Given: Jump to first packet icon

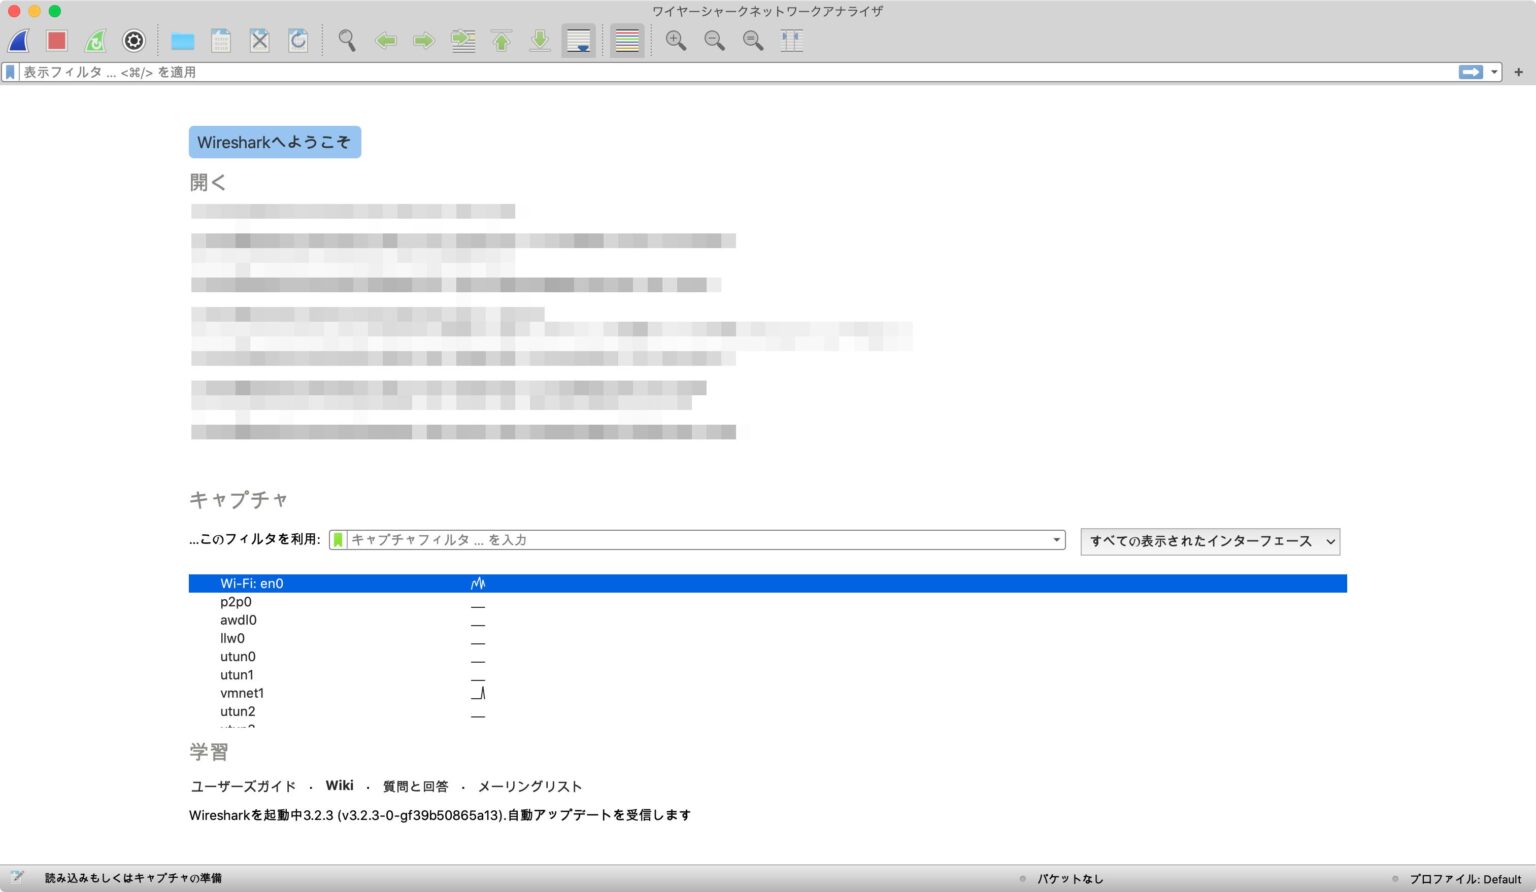Looking at the screenshot, I should click(502, 41).
